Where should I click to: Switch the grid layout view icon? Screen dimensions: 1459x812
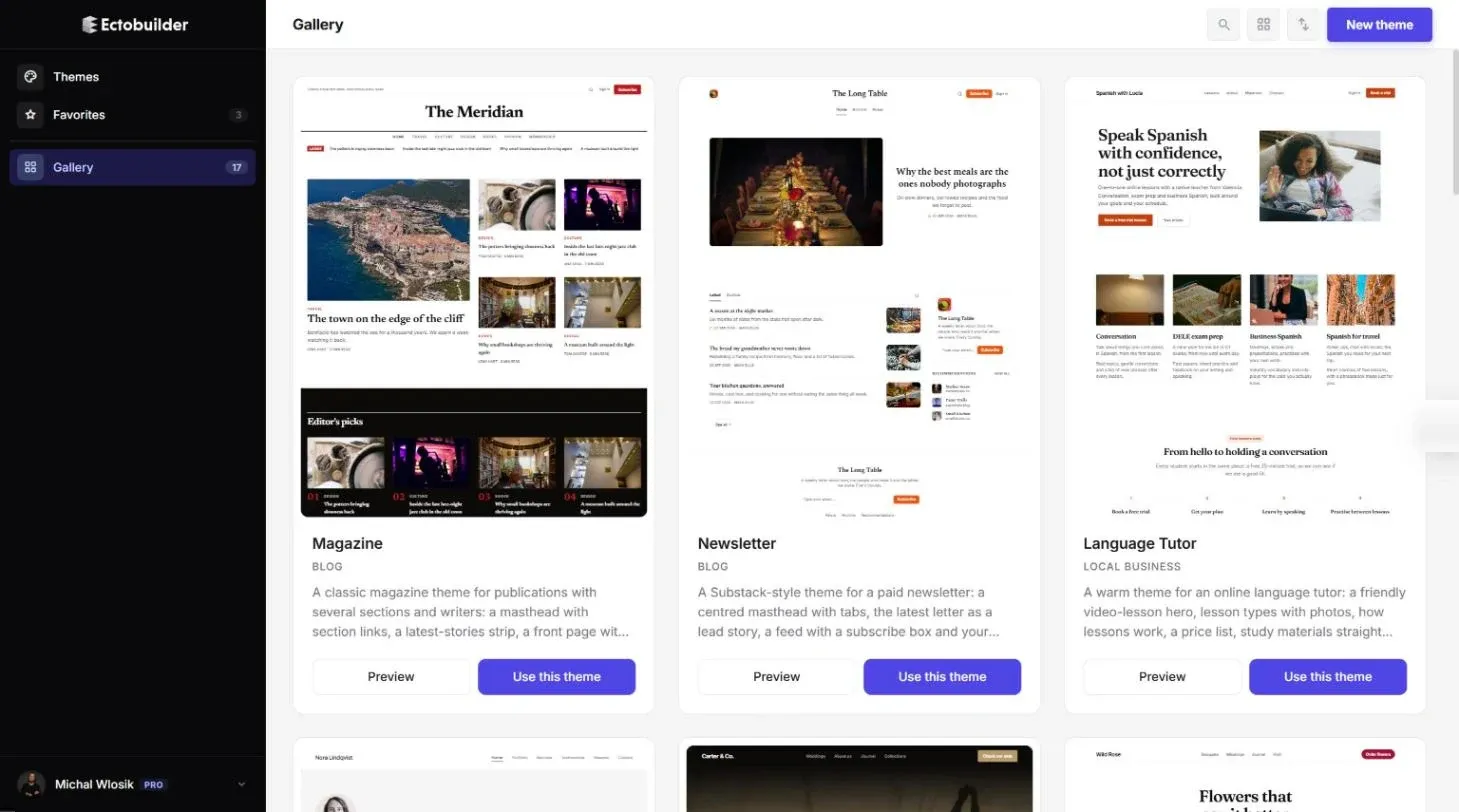click(1263, 25)
